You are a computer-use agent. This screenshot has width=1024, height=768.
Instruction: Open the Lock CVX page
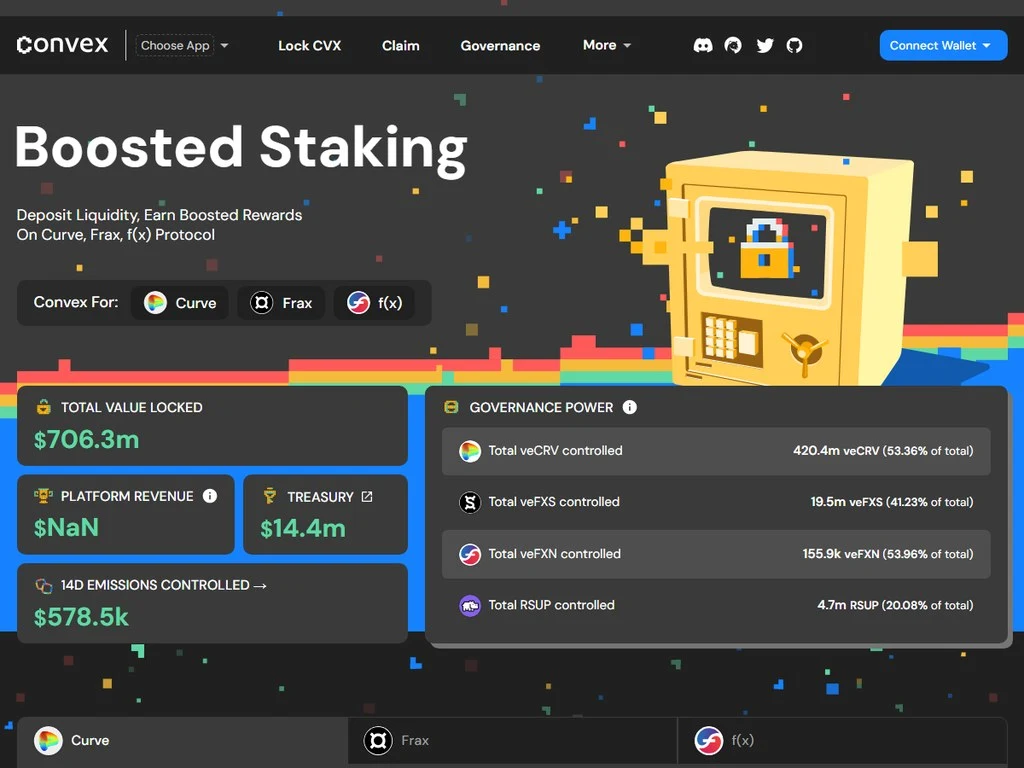(x=310, y=46)
